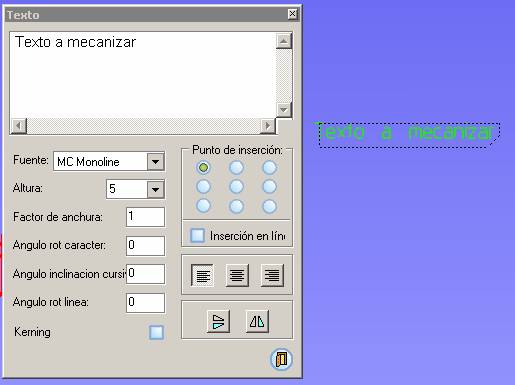Screen dimensions: 515x385
Task: Open the Fuente font dropdown
Action: coord(155,162)
